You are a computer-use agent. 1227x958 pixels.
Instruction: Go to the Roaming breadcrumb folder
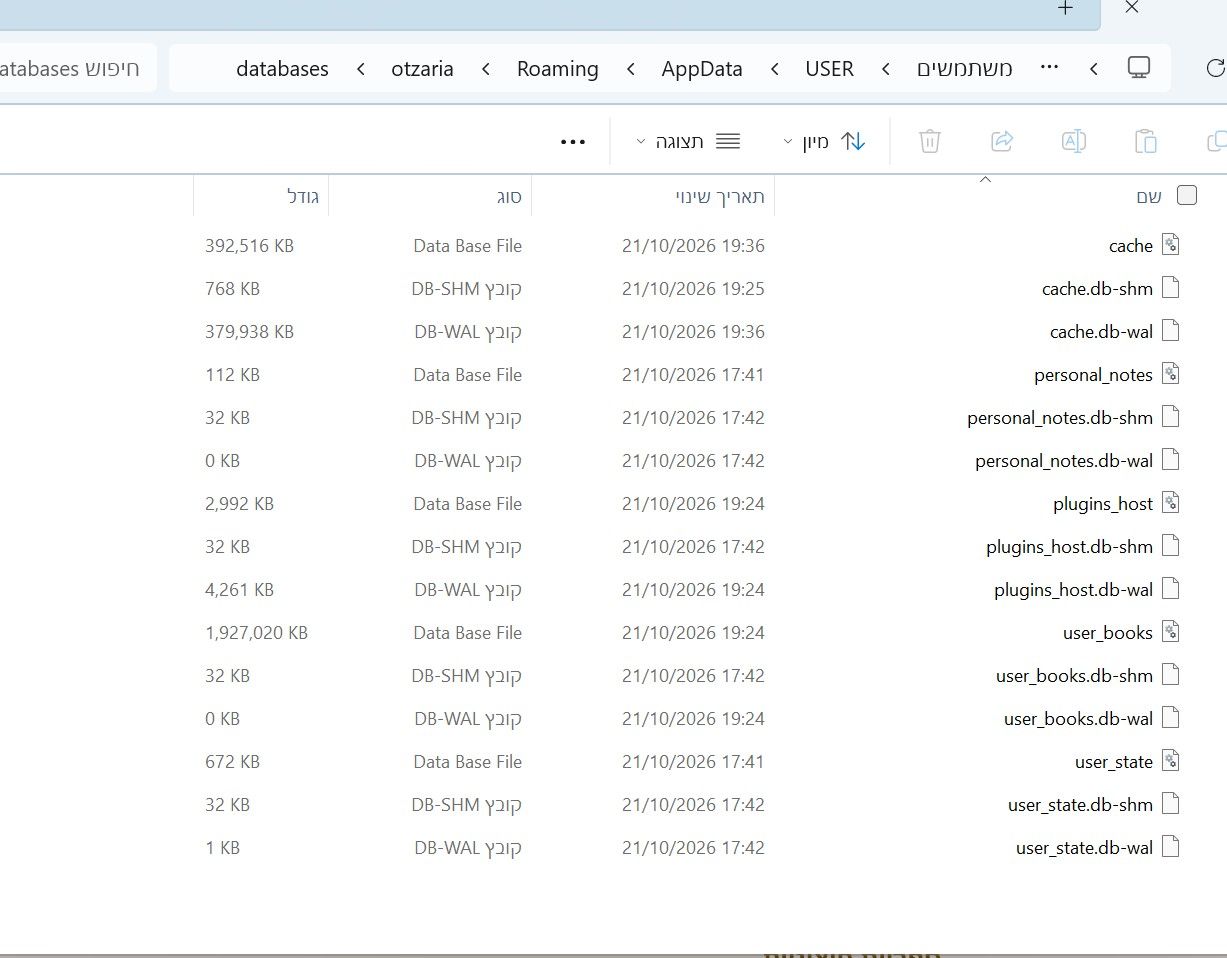tap(558, 68)
